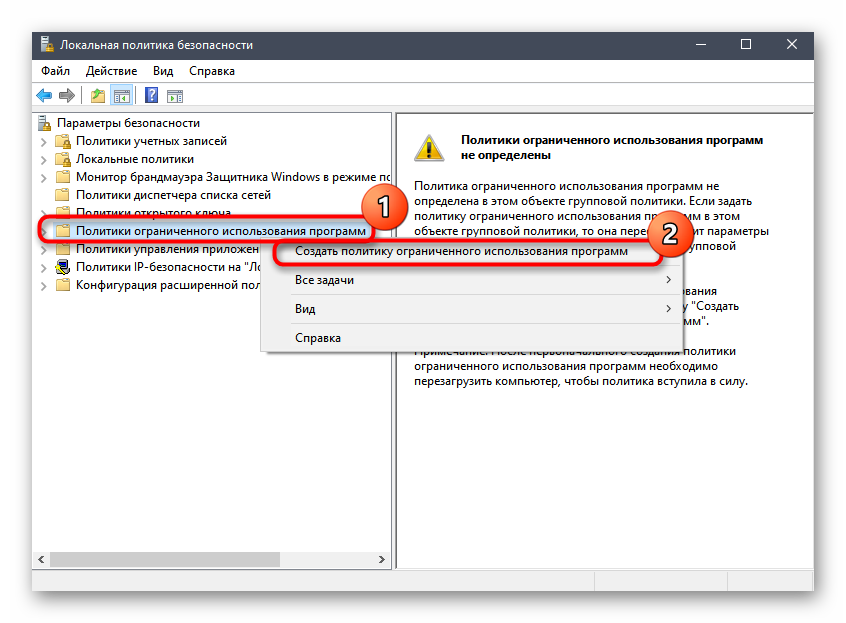Click the Back arrow toolbar icon
The width and height of the screenshot is (846, 623).
click(44, 96)
